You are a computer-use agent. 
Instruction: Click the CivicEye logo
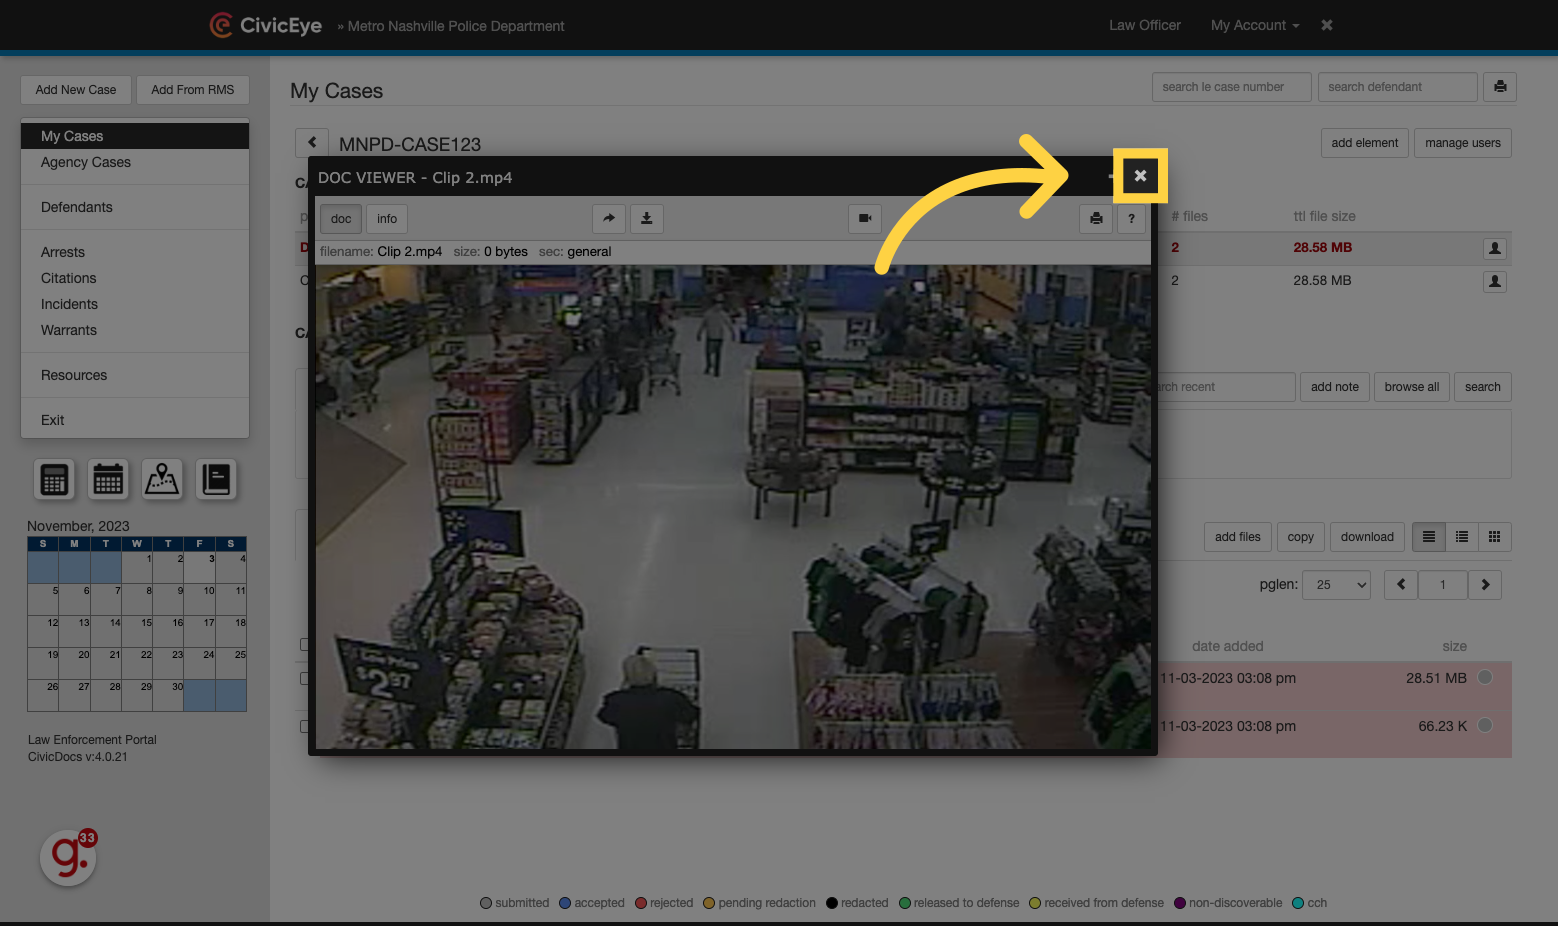(266, 25)
